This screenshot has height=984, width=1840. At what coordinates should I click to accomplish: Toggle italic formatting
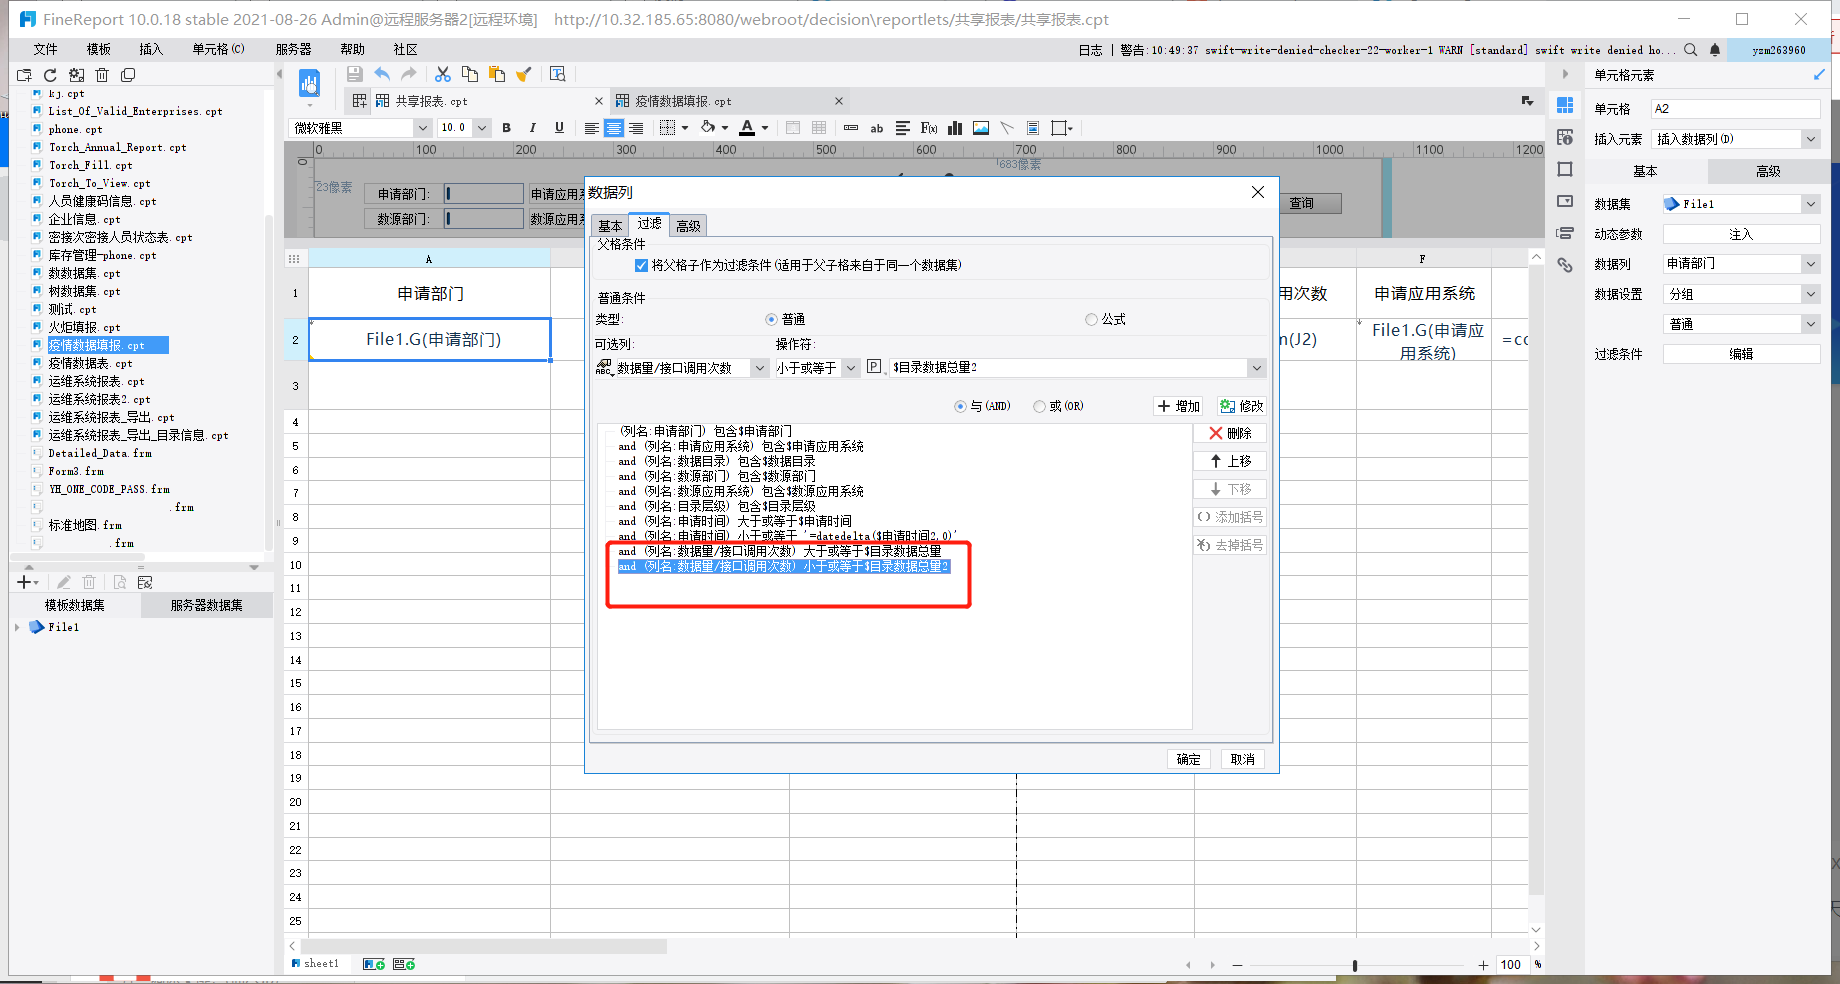532,128
